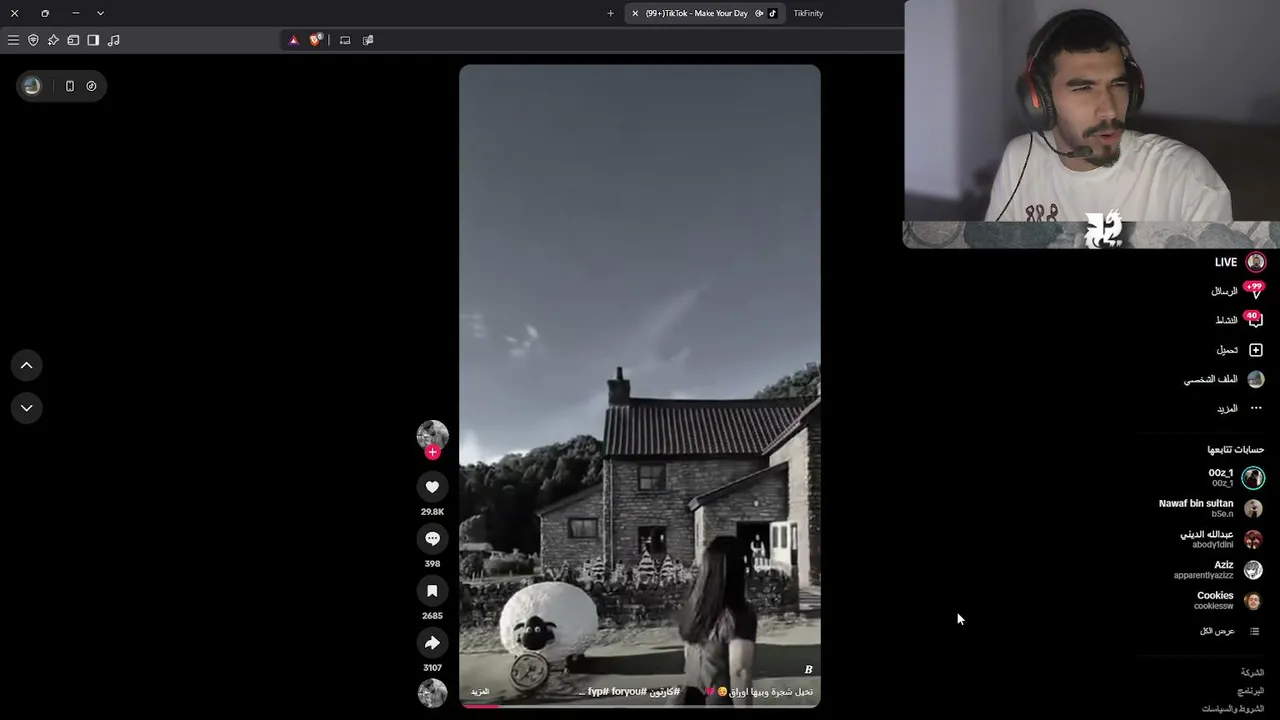Viewport: 1280px width, 720px height.
Task: Click the streamer webcam overlay
Action: [1092, 124]
